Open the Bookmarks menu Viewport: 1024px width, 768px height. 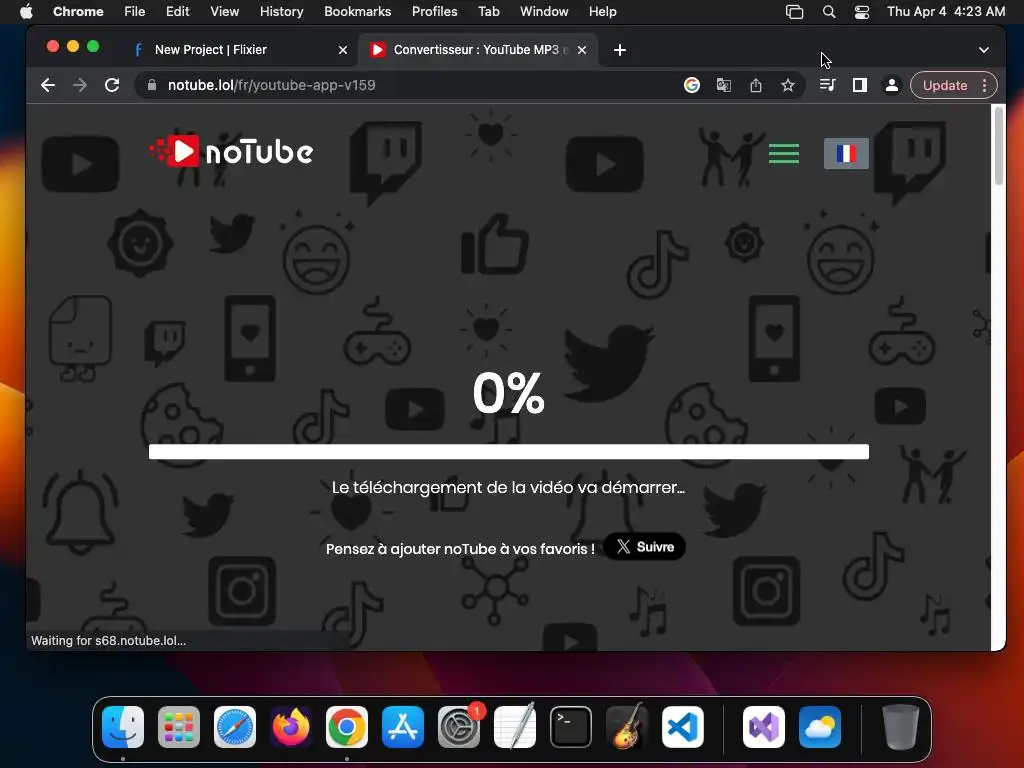click(x=357, y=11)
